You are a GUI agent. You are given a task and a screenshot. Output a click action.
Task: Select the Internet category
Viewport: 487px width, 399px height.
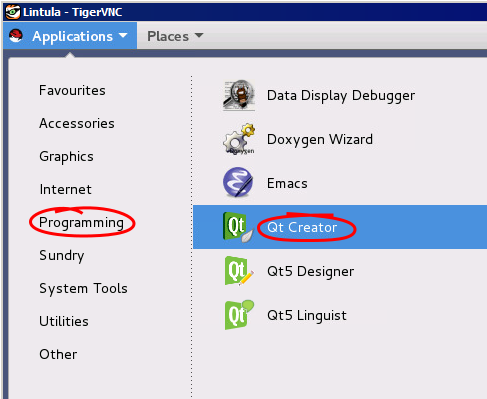65,189
